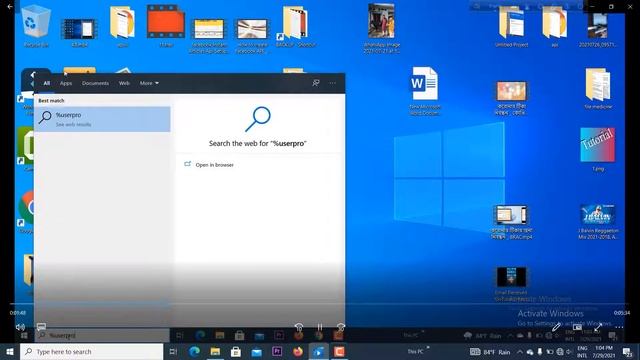
Task: Click the elapsed time 0:01:48 label
Action: coord(18,313)
